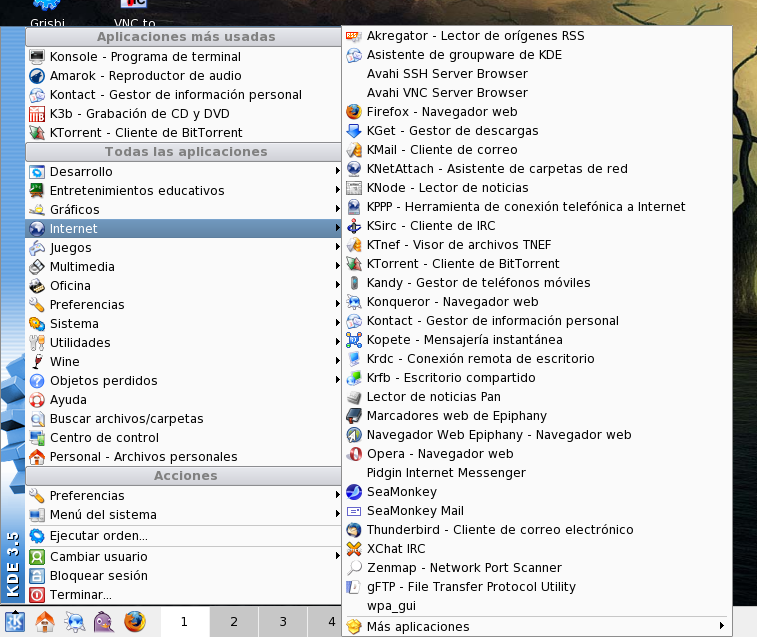Click the Konsole terminal icon

[x=37, y=57]
